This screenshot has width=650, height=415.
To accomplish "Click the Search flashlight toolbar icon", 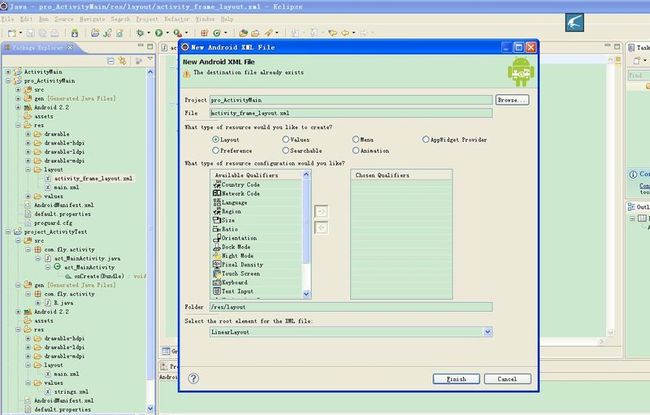I will [269, 33].
